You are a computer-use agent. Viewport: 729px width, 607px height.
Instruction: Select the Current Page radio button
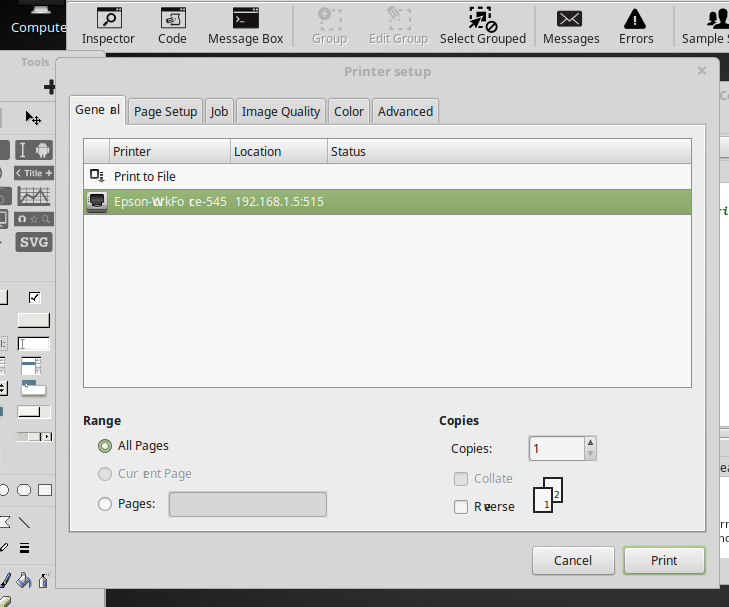point(105,474)
